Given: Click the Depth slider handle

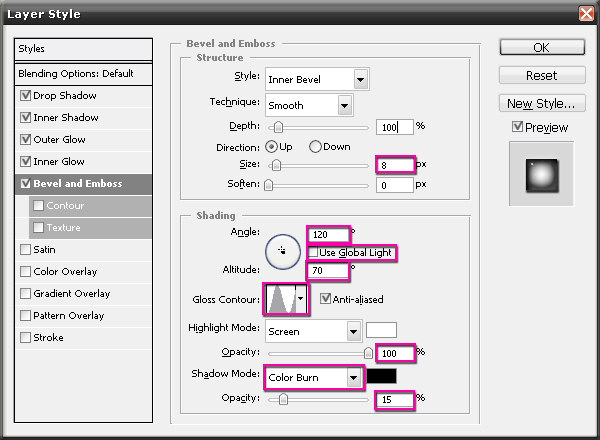Looking at the screenshot, I should point(279,127).
